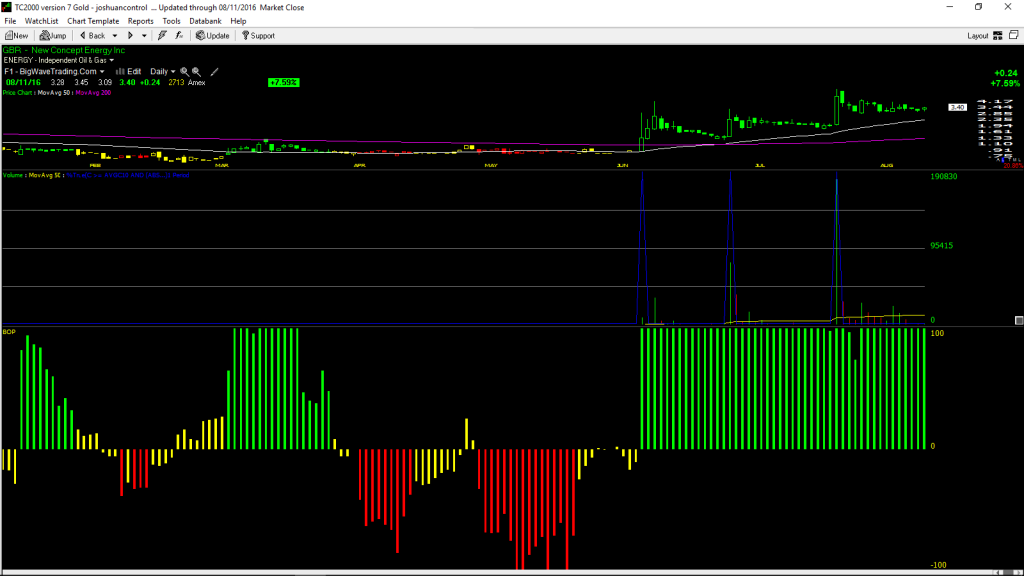The image size is (1024, 576).
Task: Go Back using the left arrow button
Action: (x=92, y=36)
